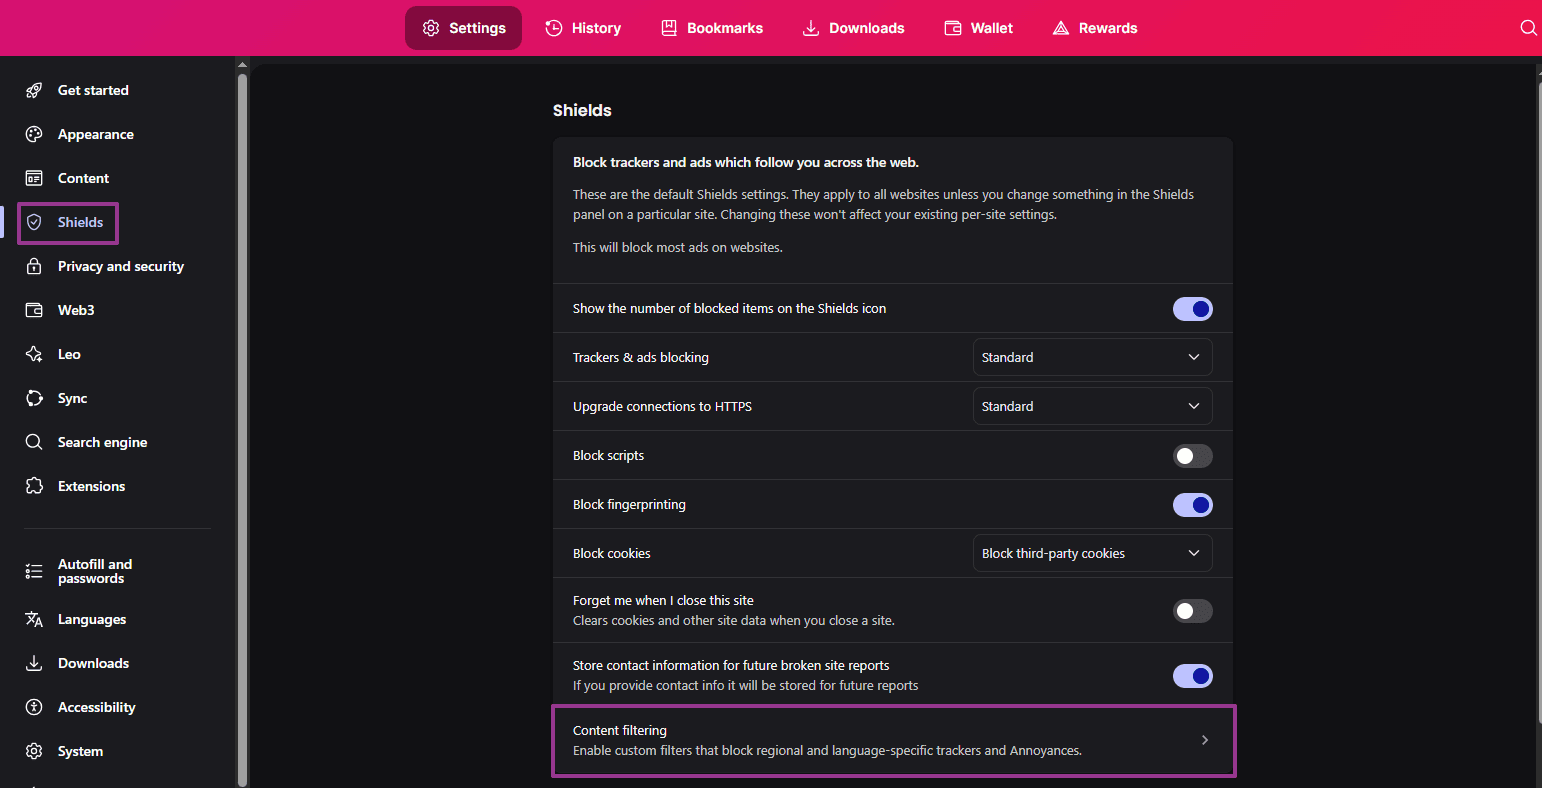1542x788 pixels.
Task: Turn off the Block fingerprinting toggle
Action: pos(1192,504)
